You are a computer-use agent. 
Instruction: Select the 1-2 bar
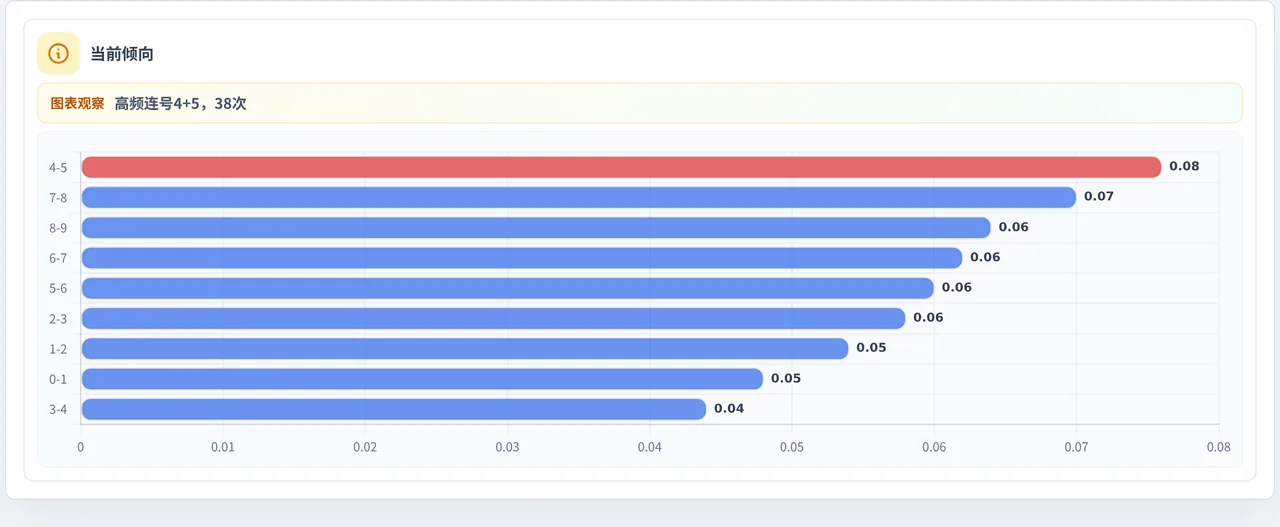465,348
